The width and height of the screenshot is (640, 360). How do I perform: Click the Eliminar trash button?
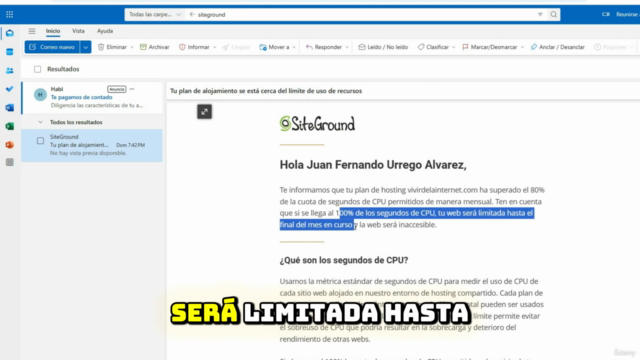click(x=112, y=47)
